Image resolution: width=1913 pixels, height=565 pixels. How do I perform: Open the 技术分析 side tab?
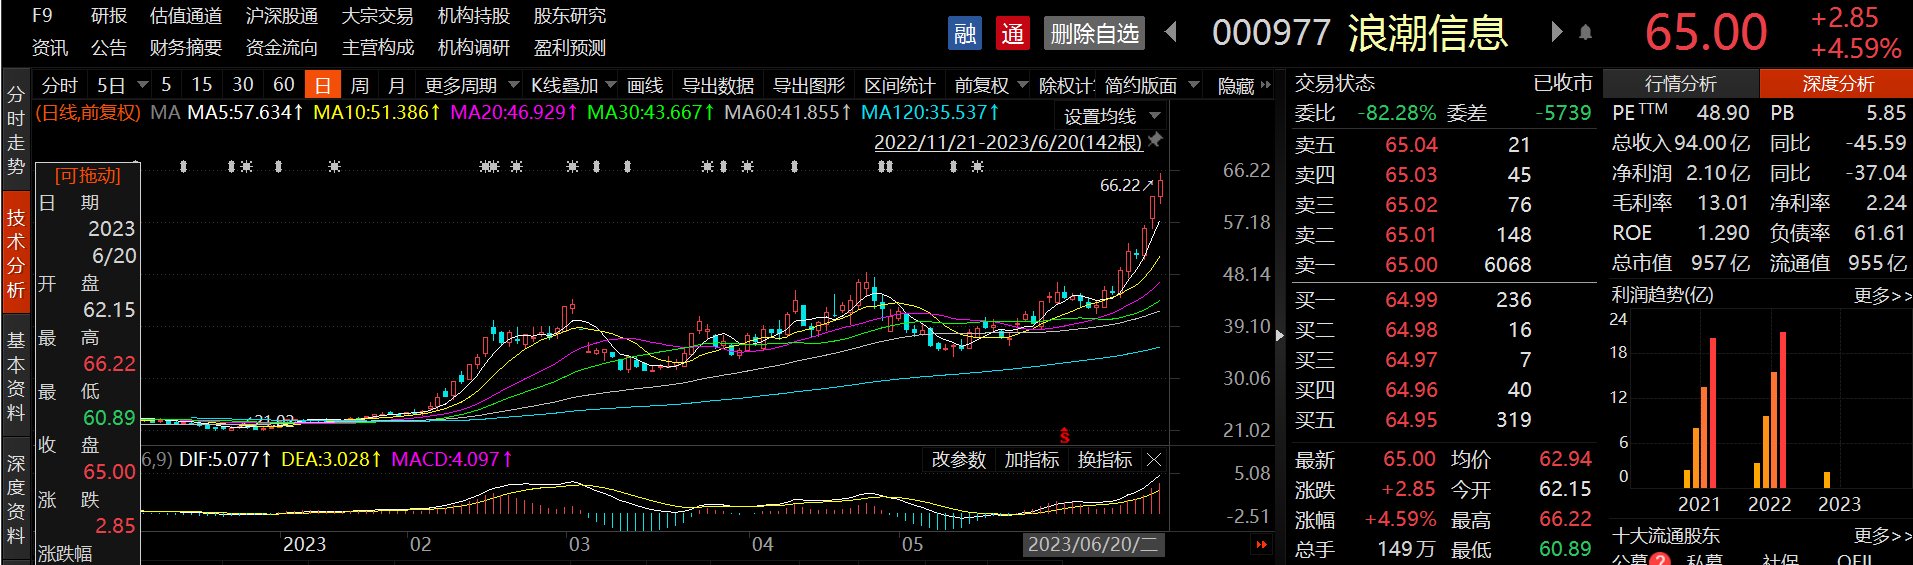16,254
